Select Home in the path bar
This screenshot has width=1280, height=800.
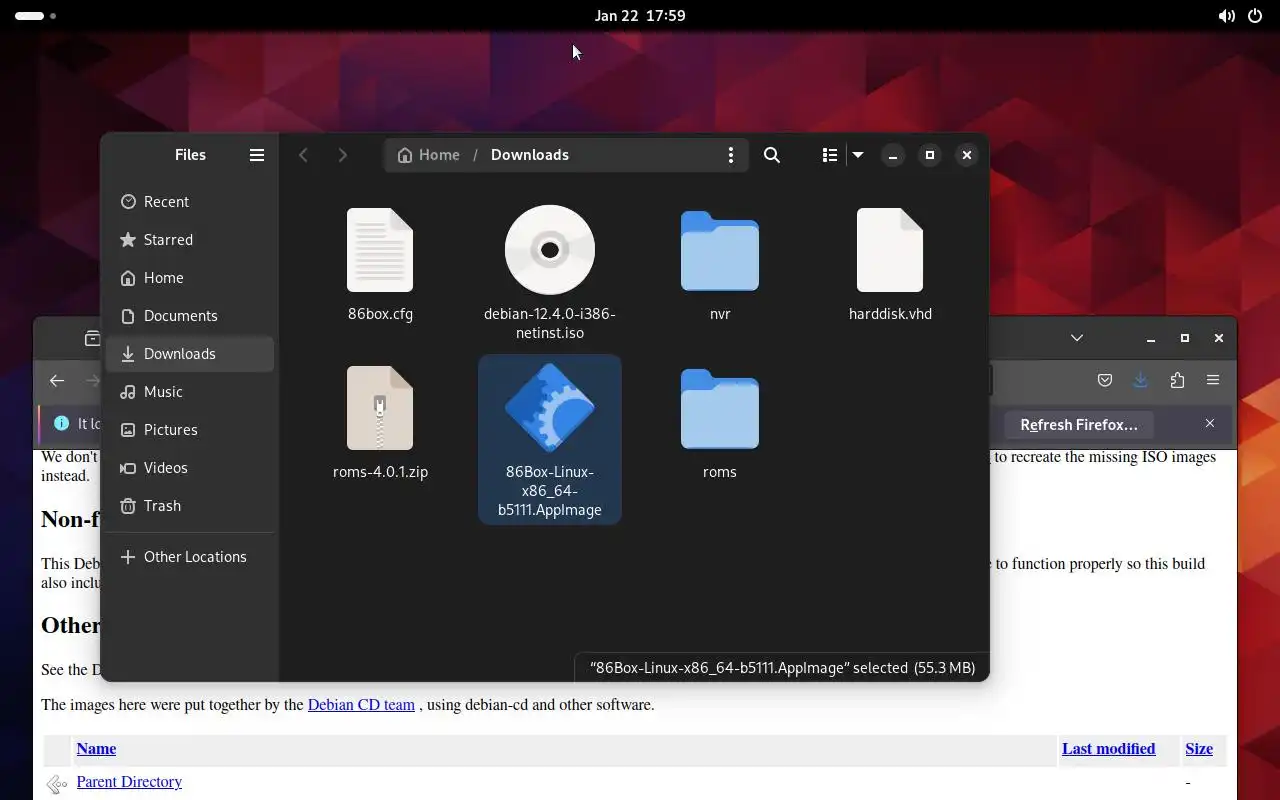(429, 155)
